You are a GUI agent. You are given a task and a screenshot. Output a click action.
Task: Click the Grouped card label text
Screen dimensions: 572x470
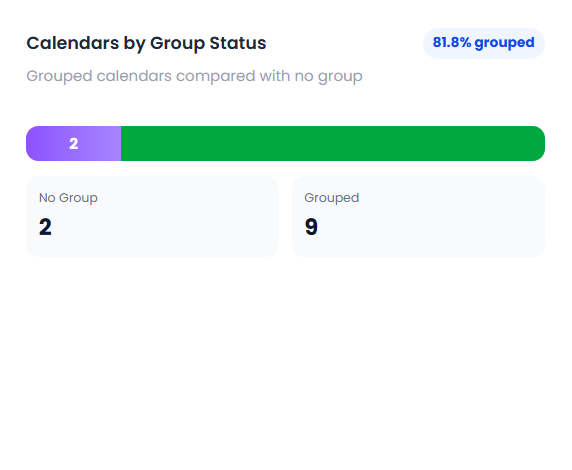click(332, 198)
